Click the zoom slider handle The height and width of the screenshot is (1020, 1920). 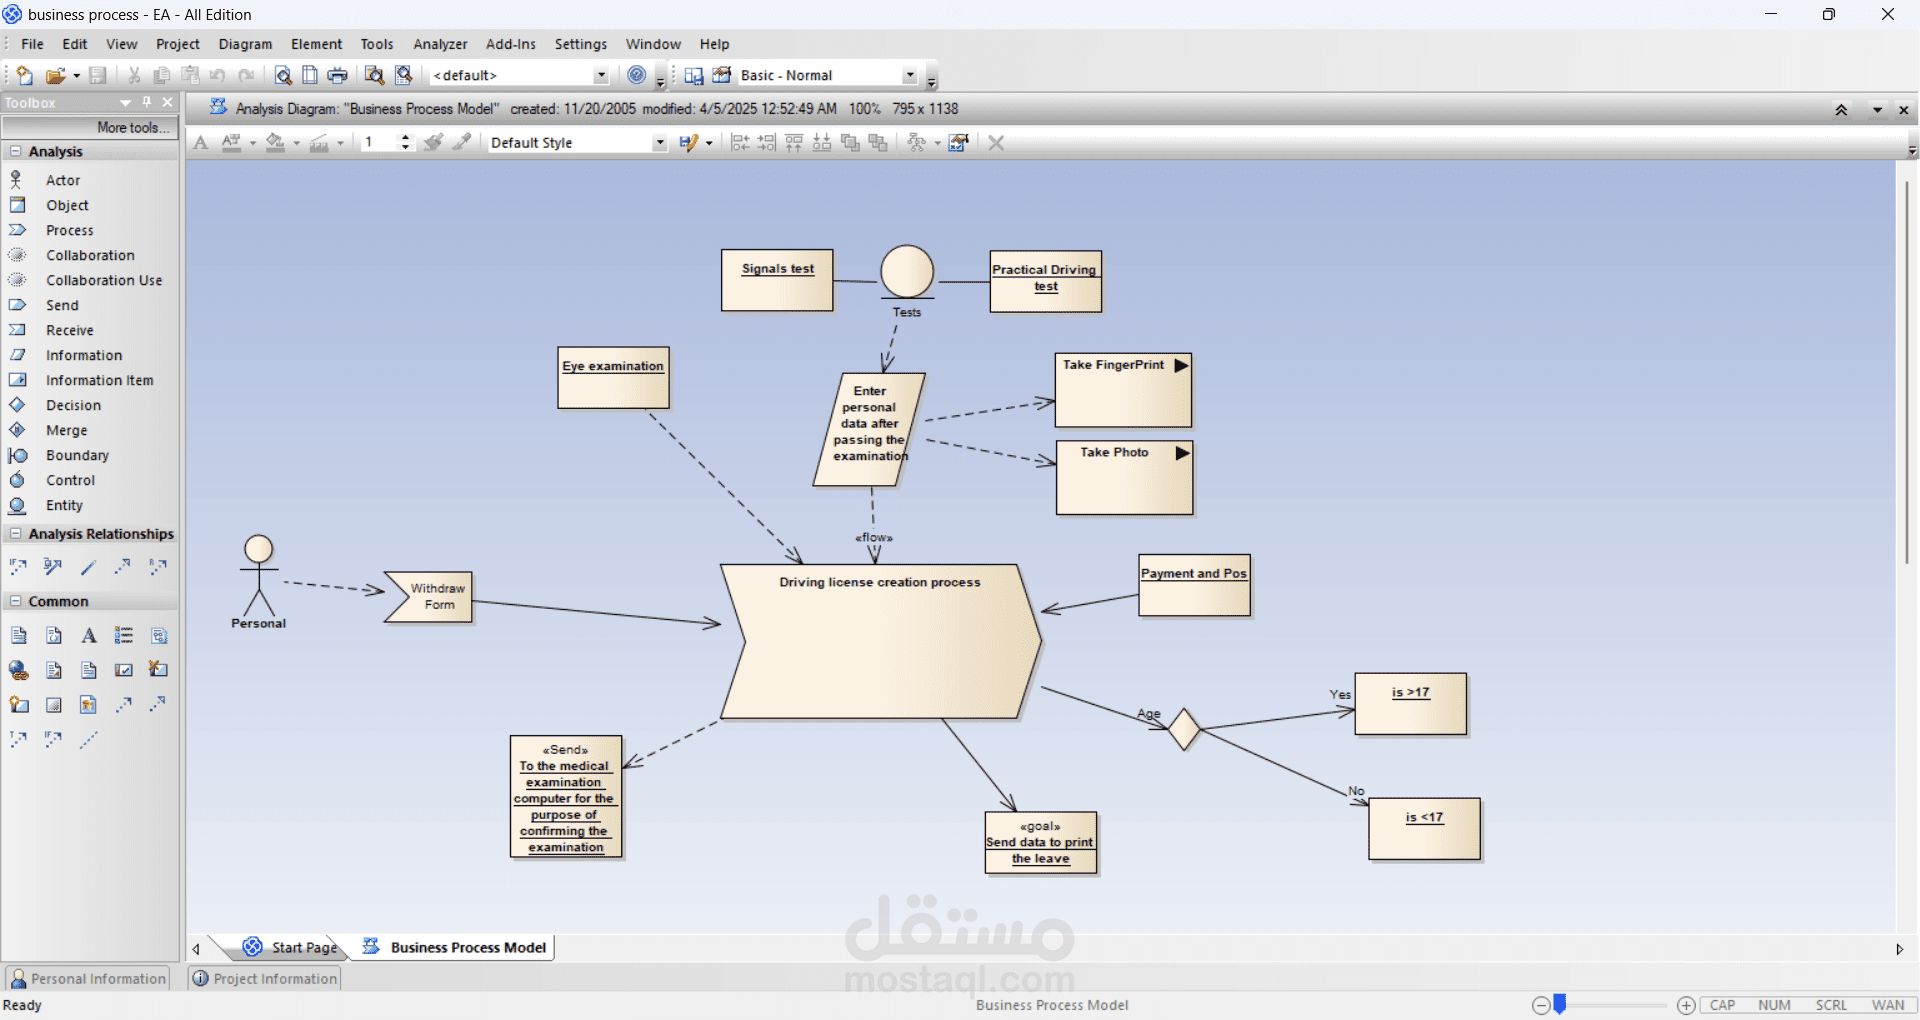[x=1559, y=1004]
